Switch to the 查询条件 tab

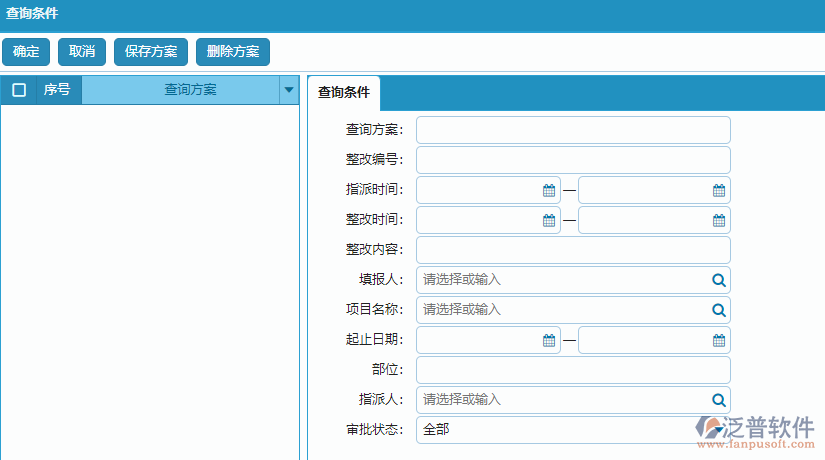pyautogui.click(x=343, y=93)
